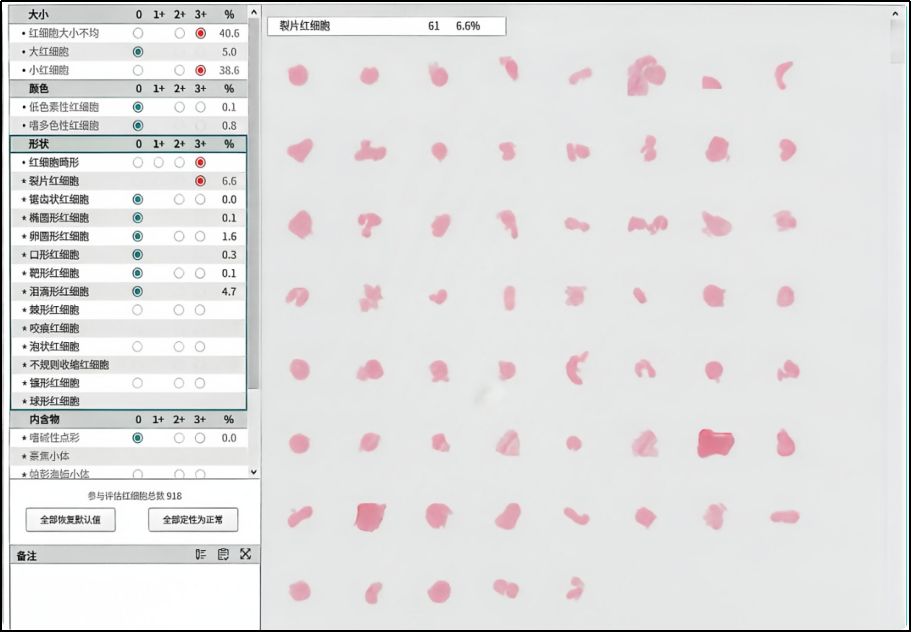Mark 镰形红细胞 as grade 0
This screenshot has height=634, width=912.
[x=137, y=383]
